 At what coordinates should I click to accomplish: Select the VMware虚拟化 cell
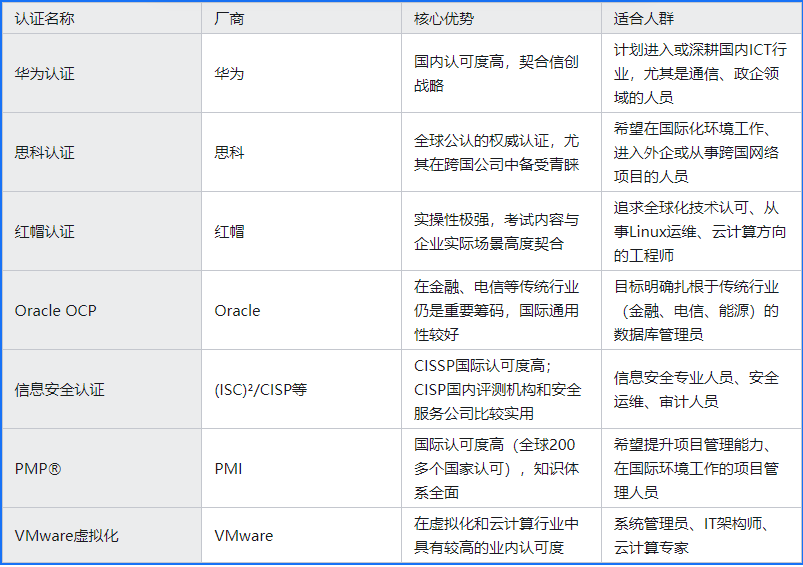(x=102, y=535)
